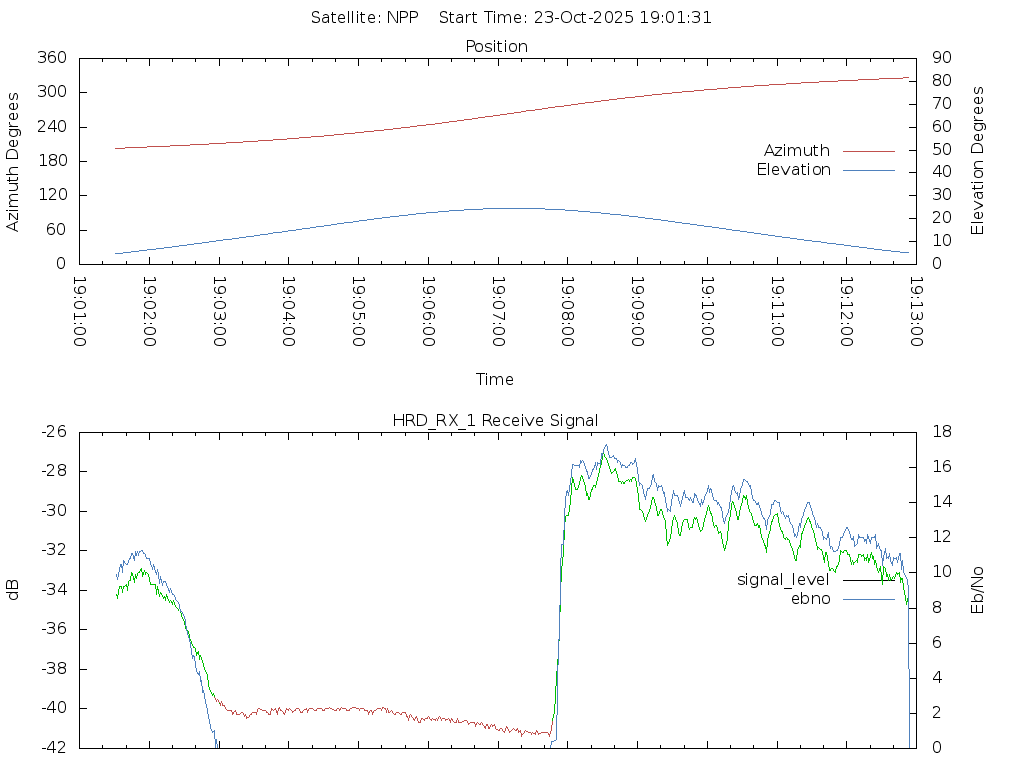This screenshot has width=1024, height=768.
Task: Click the Elevation Degrees axis label
Action: pyautogui.click(x=978, y=161)
